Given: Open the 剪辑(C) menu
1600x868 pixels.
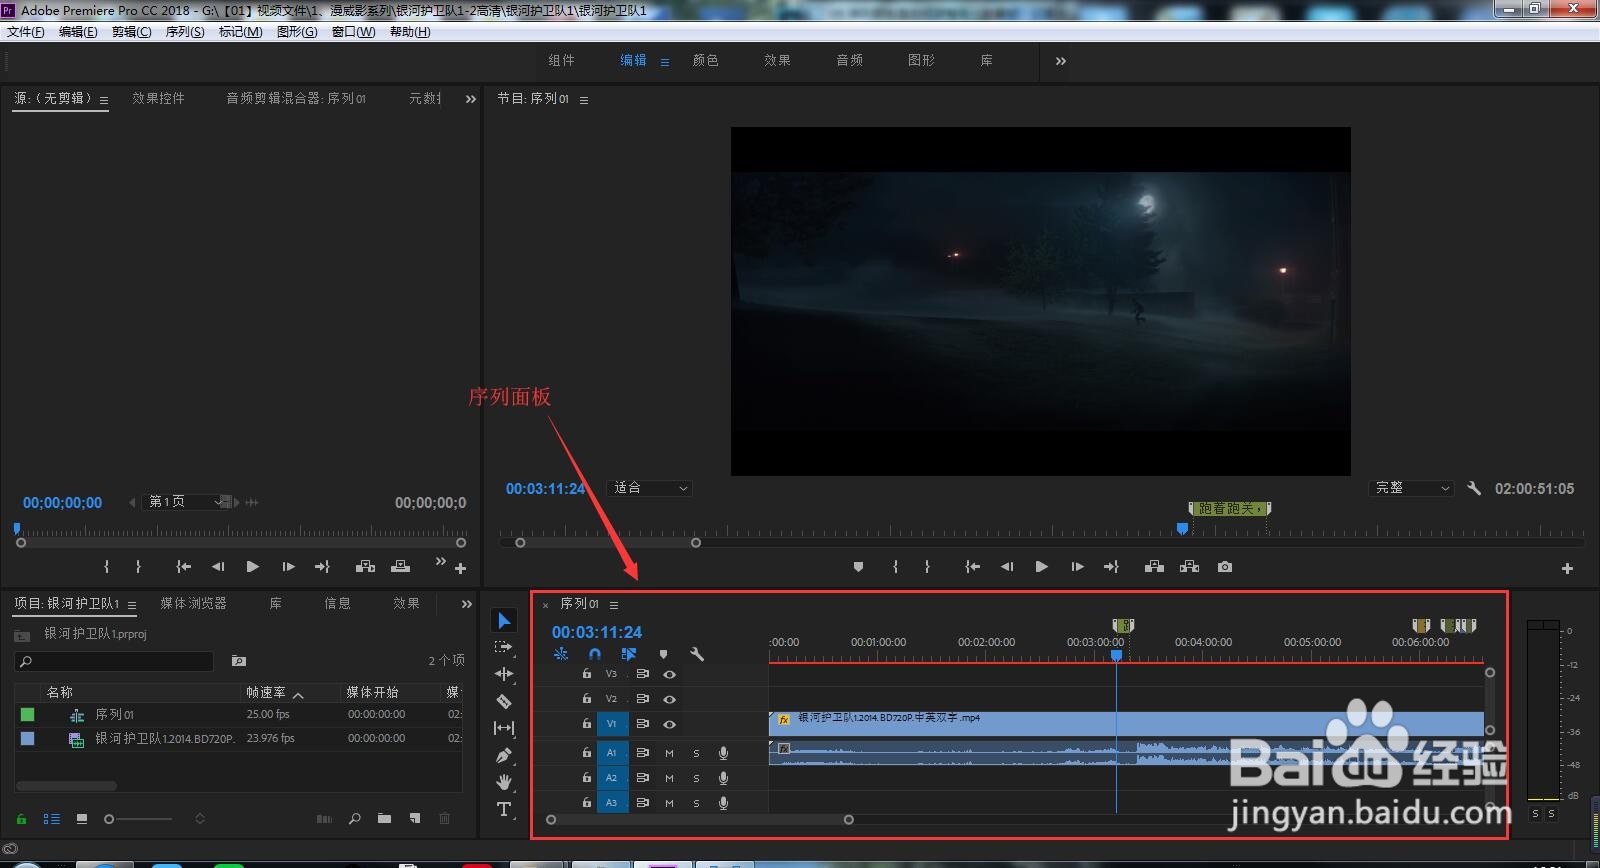Looking at the screenshot, I should click(x=131, y=32).
